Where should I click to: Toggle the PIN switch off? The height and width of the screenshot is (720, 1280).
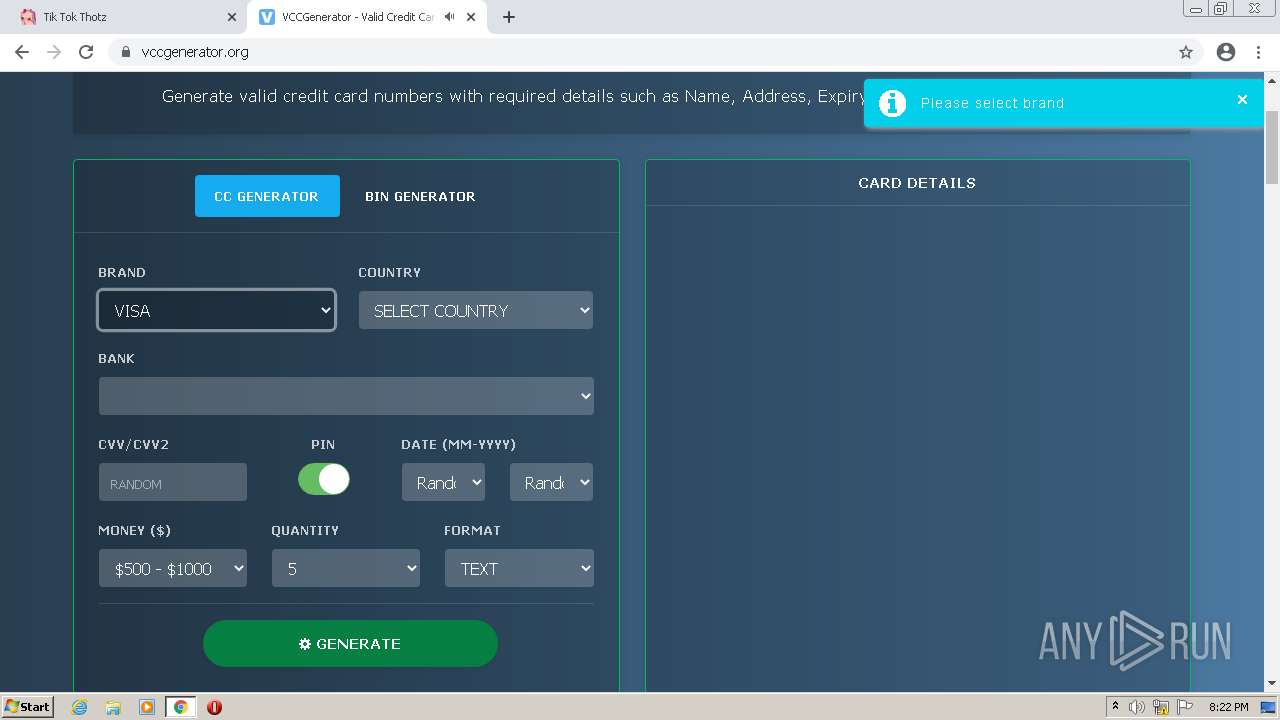pos(324,479)
